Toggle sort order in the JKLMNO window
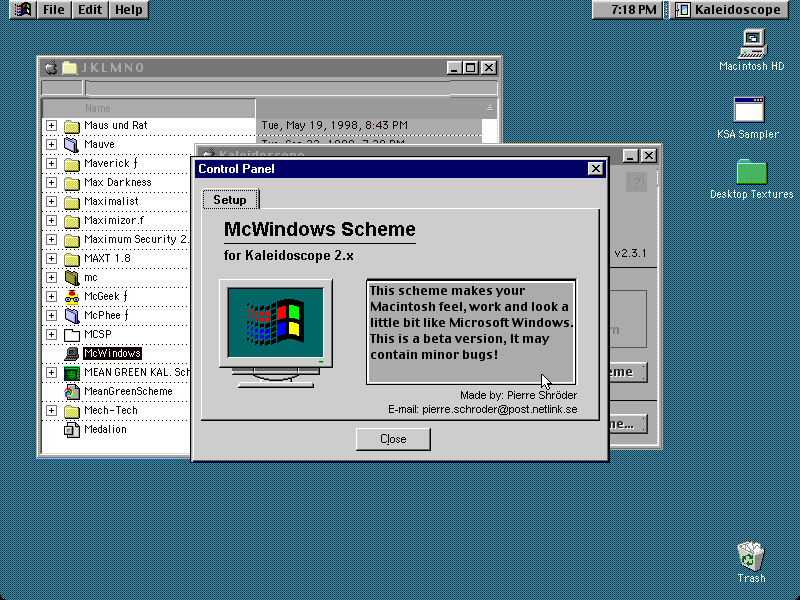The image size is (800, 600). pos(489,108)
